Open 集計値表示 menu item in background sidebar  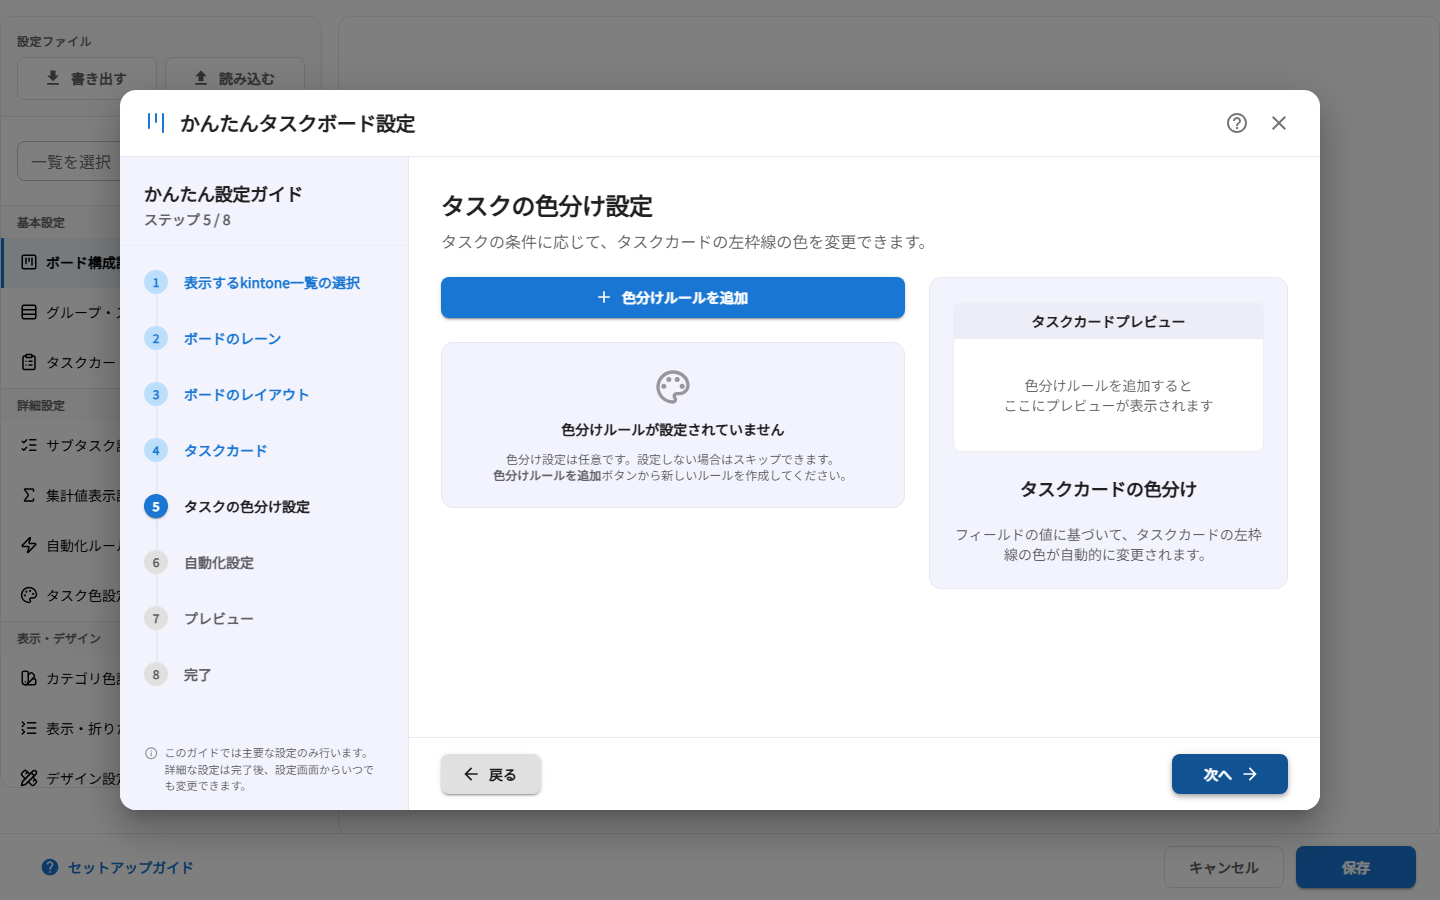pos(61,495)
